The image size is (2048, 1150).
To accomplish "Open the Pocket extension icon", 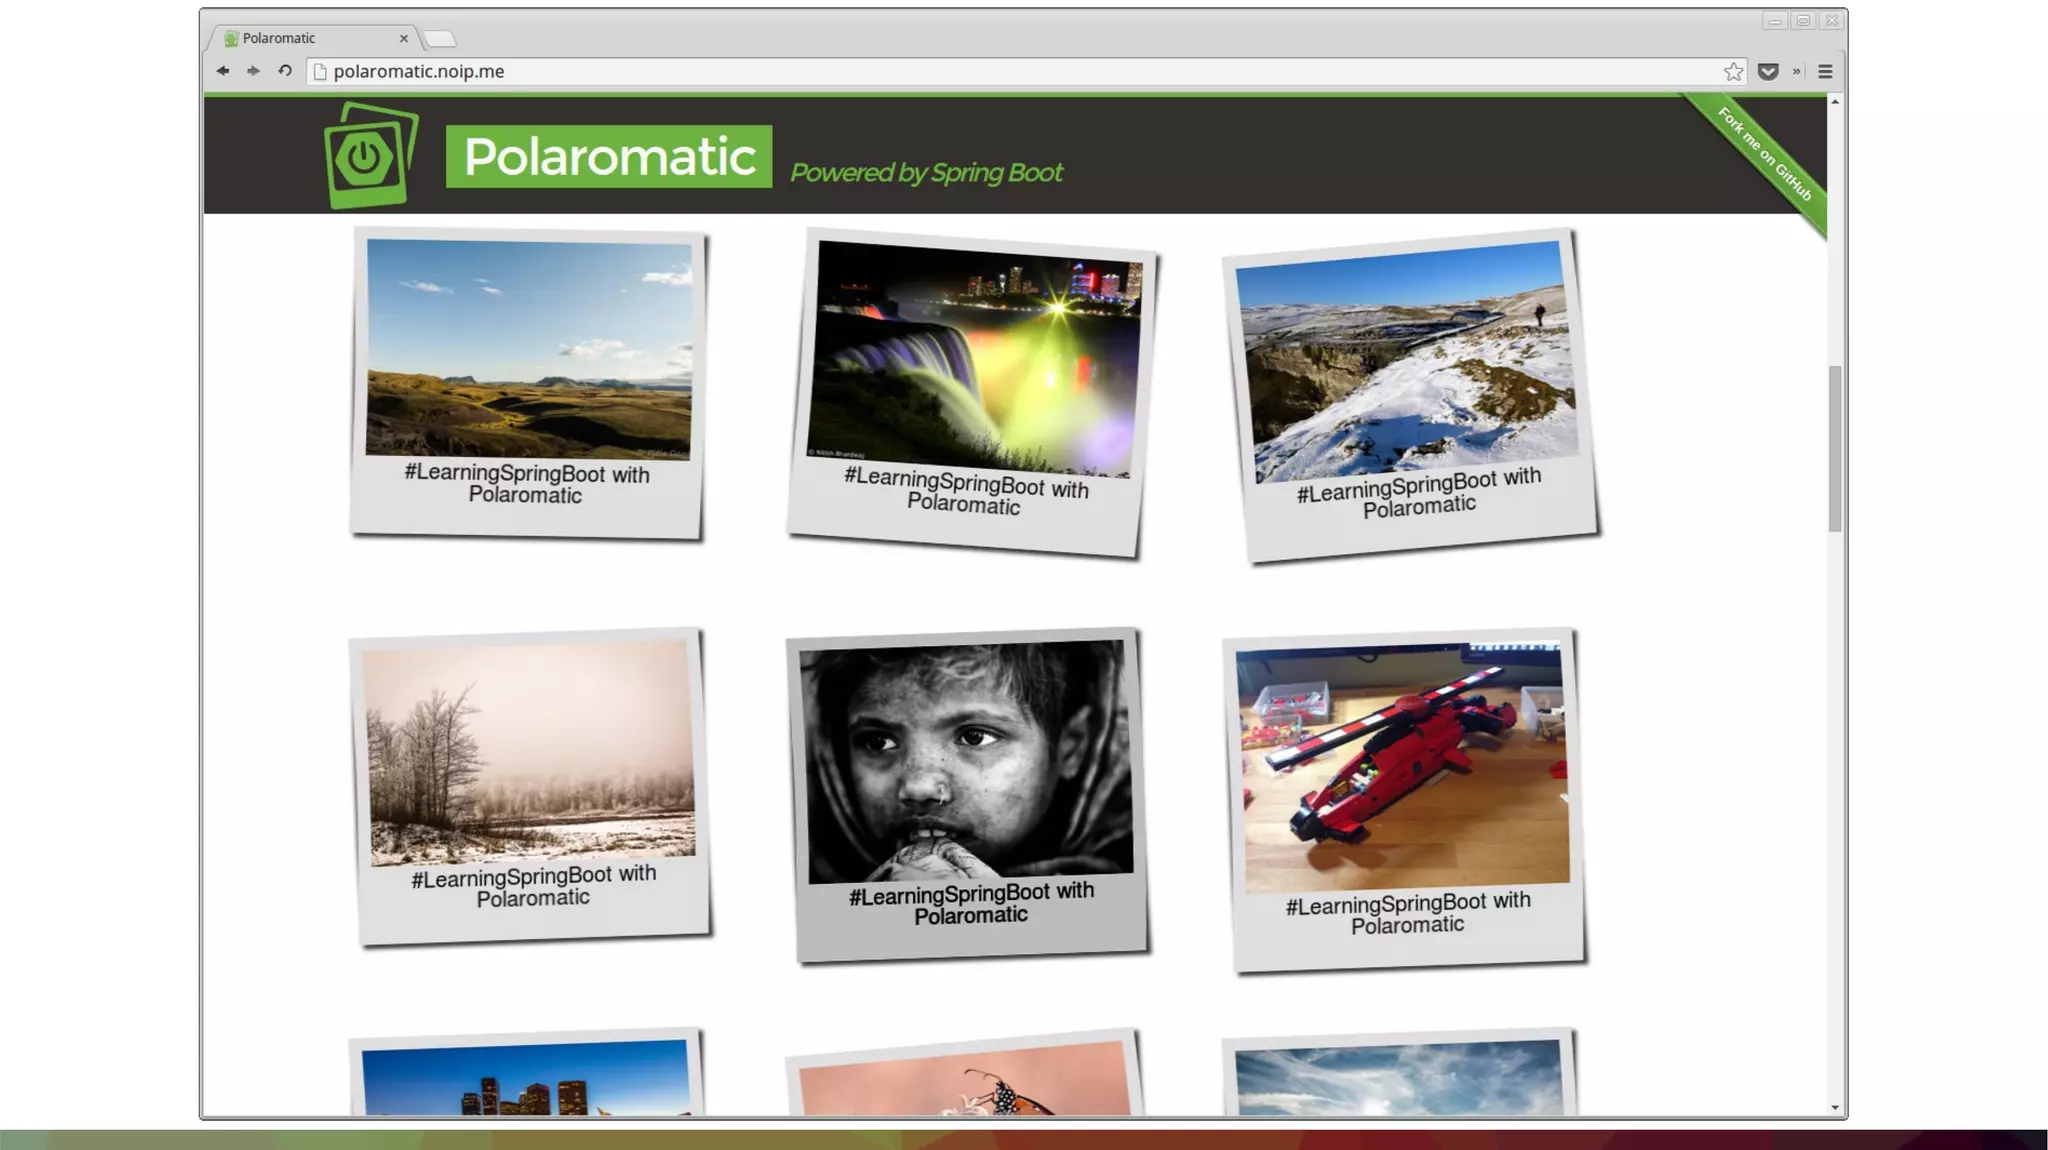I will pos(1768,72).
